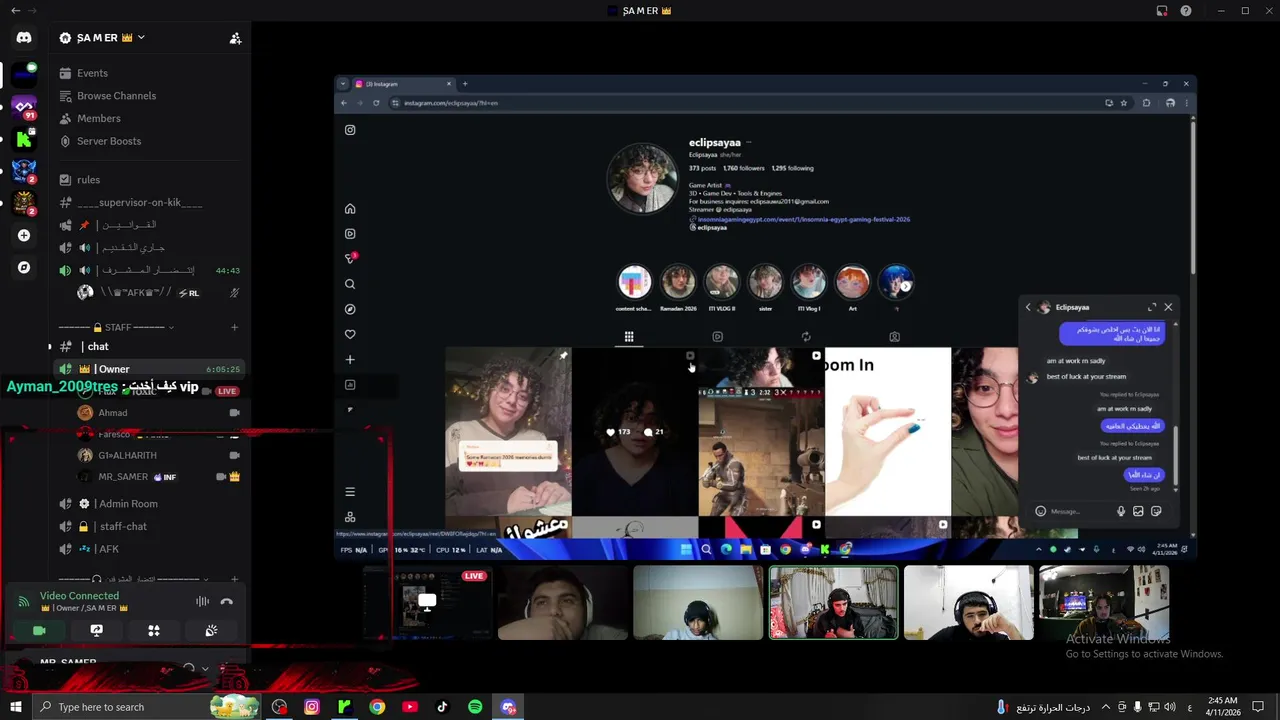Click 1,295 following on the profile
This screenshot has height=720, width=1280.
[x=792, y=168]
